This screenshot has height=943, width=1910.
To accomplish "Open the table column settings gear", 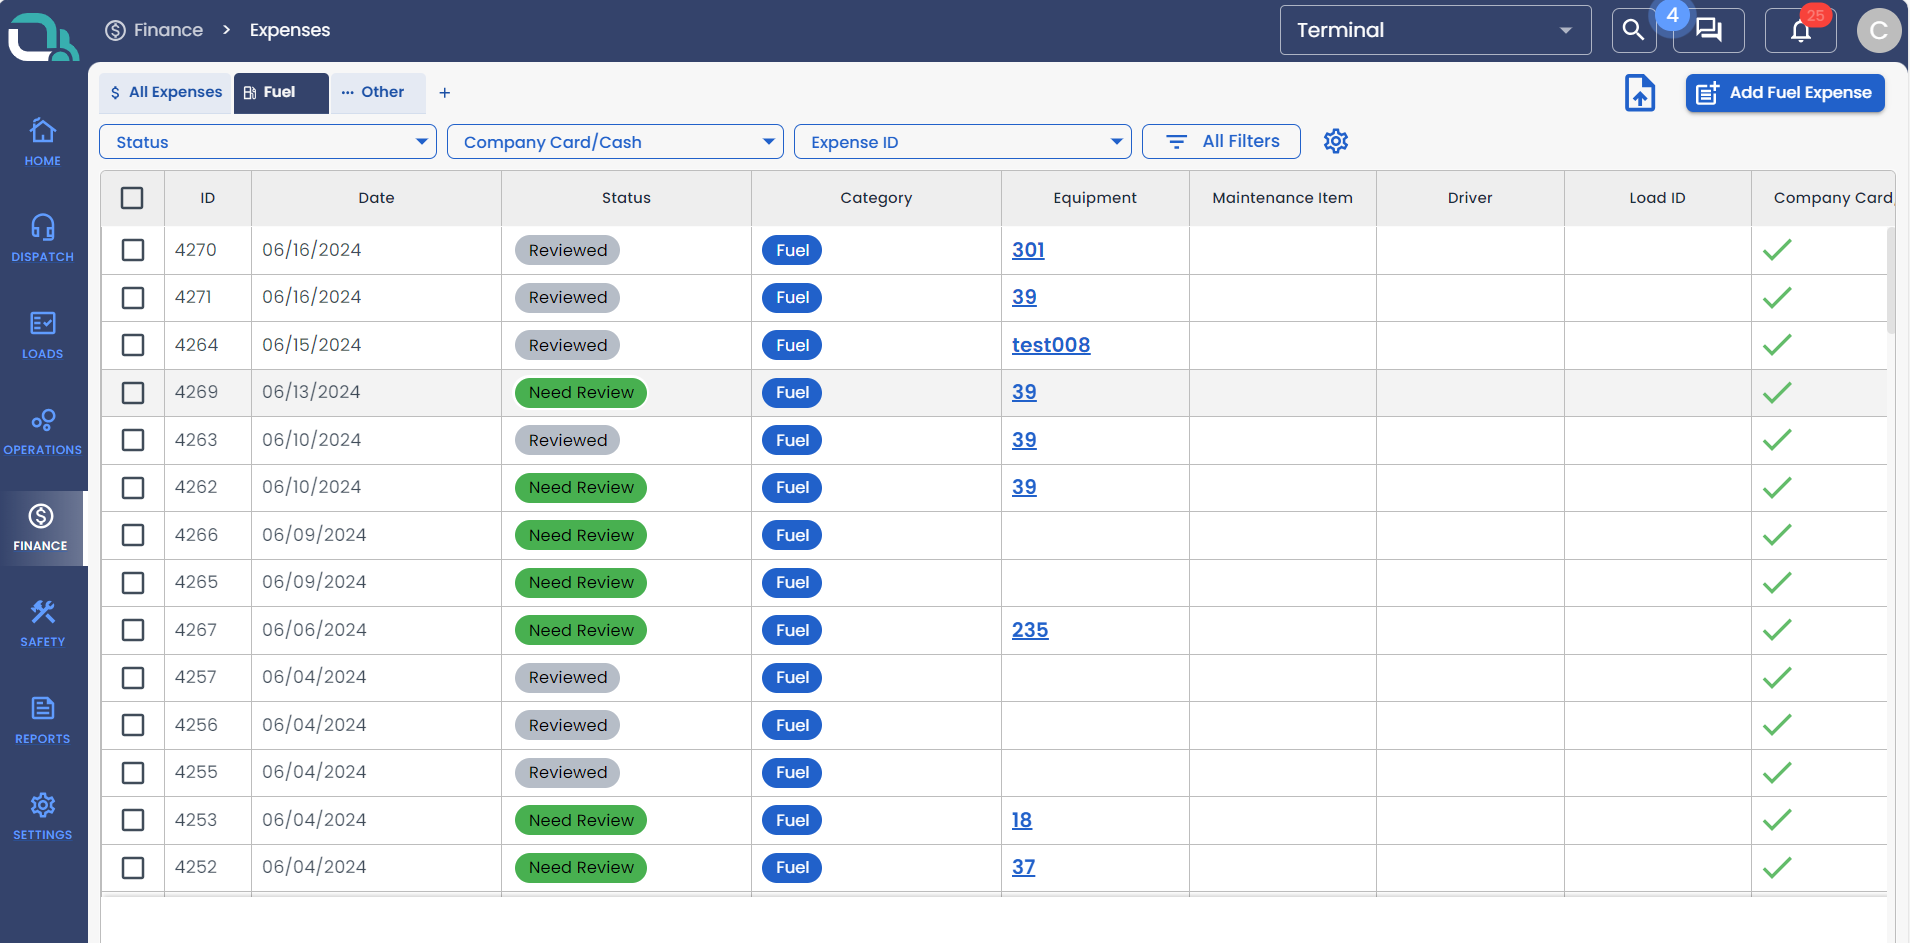I will point(1336,141).
